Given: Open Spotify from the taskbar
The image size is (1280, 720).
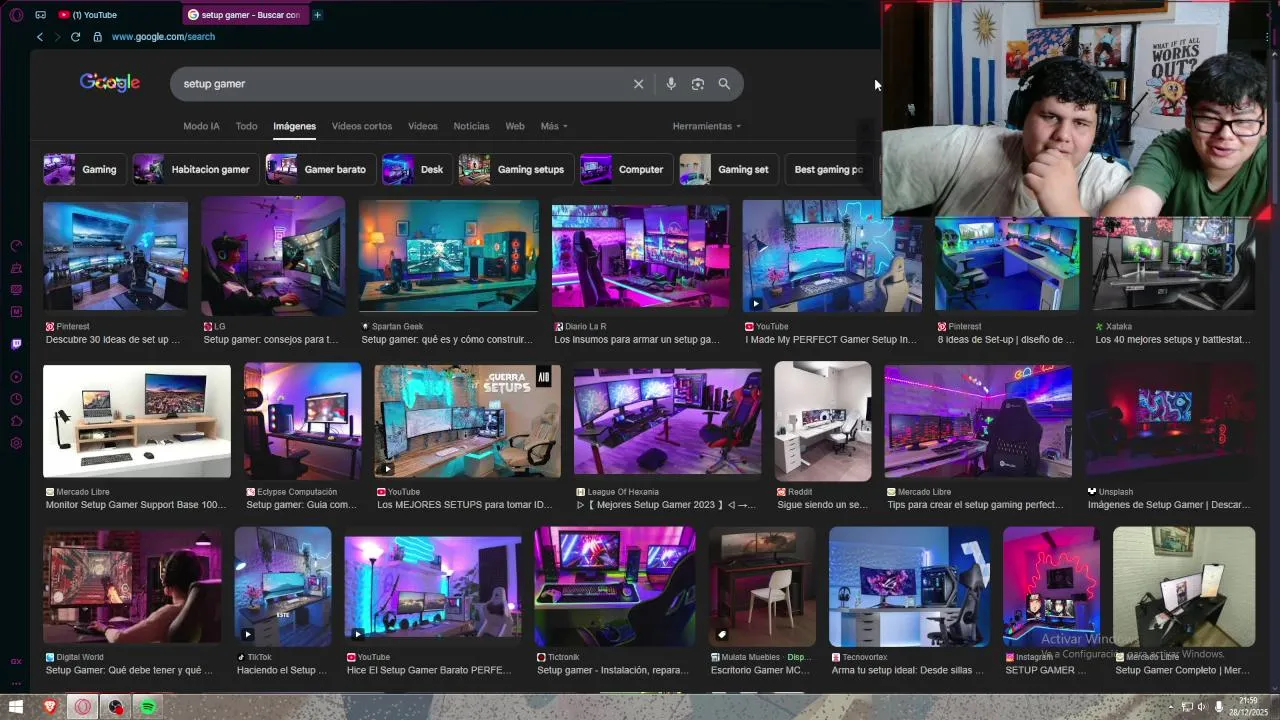Looking at the screenshot, I should (148, 707).
